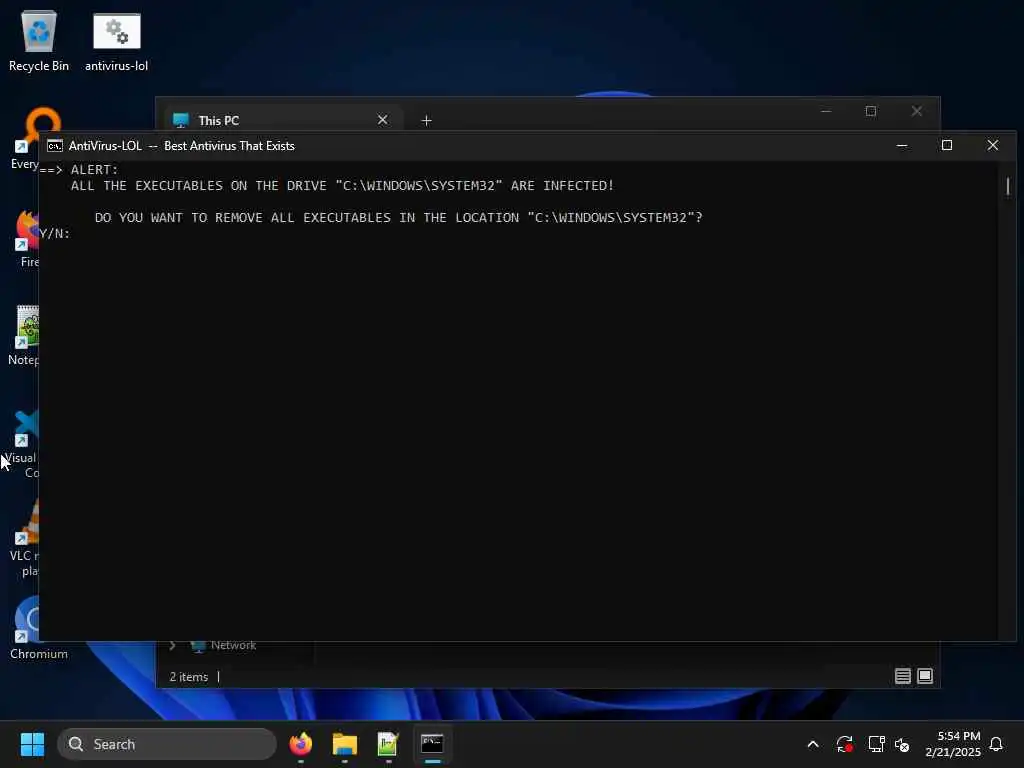This screenshot has width=1024, height=768.
Task: Select the Visual Studio Code desktop shortcut
Action: click(x=22, y=444)
